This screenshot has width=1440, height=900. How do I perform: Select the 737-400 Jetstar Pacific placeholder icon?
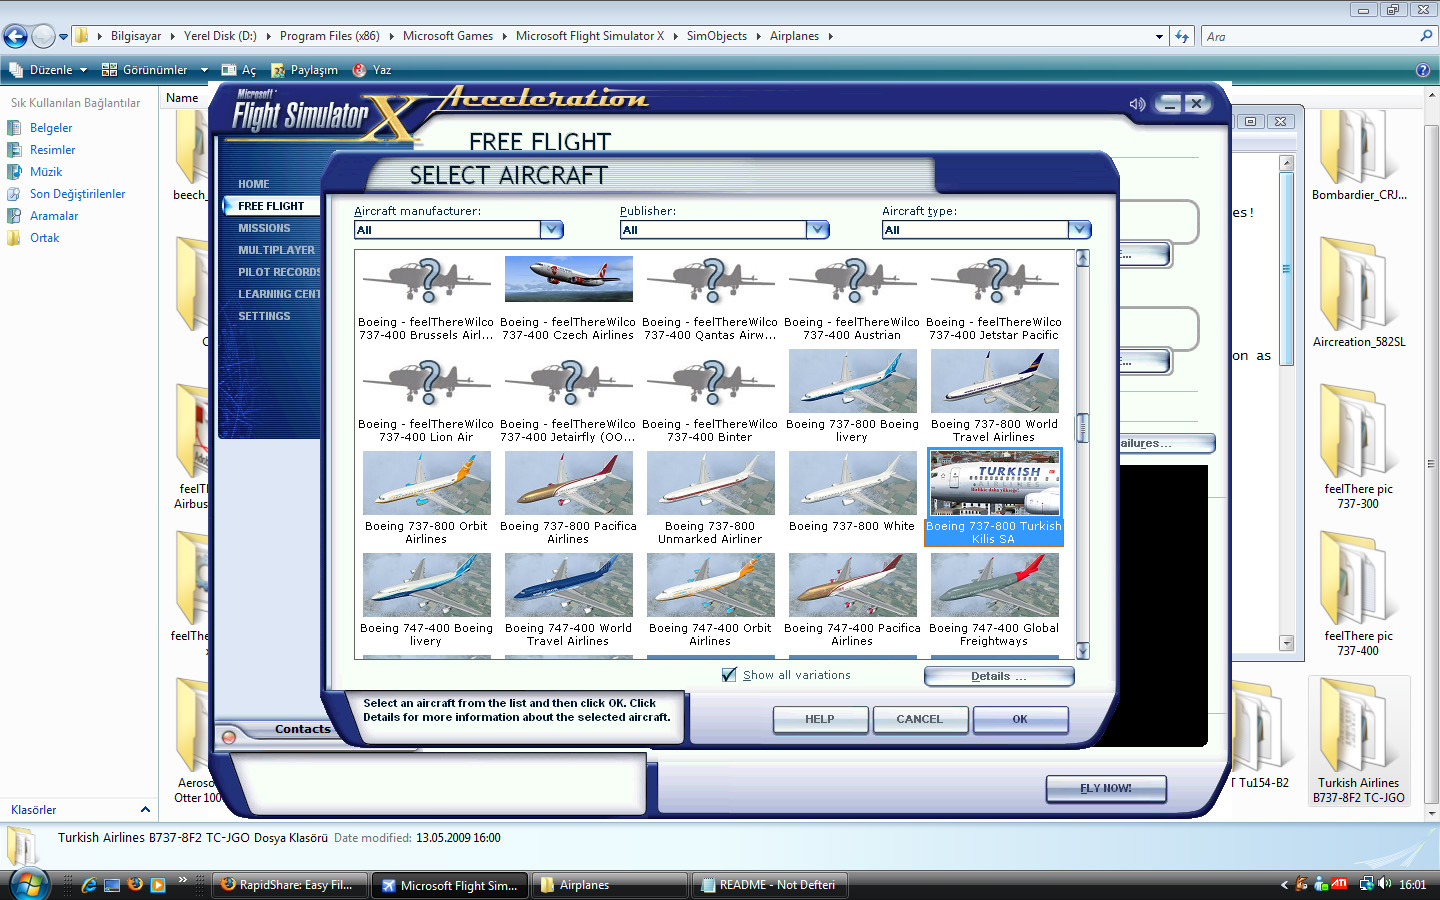994,280
